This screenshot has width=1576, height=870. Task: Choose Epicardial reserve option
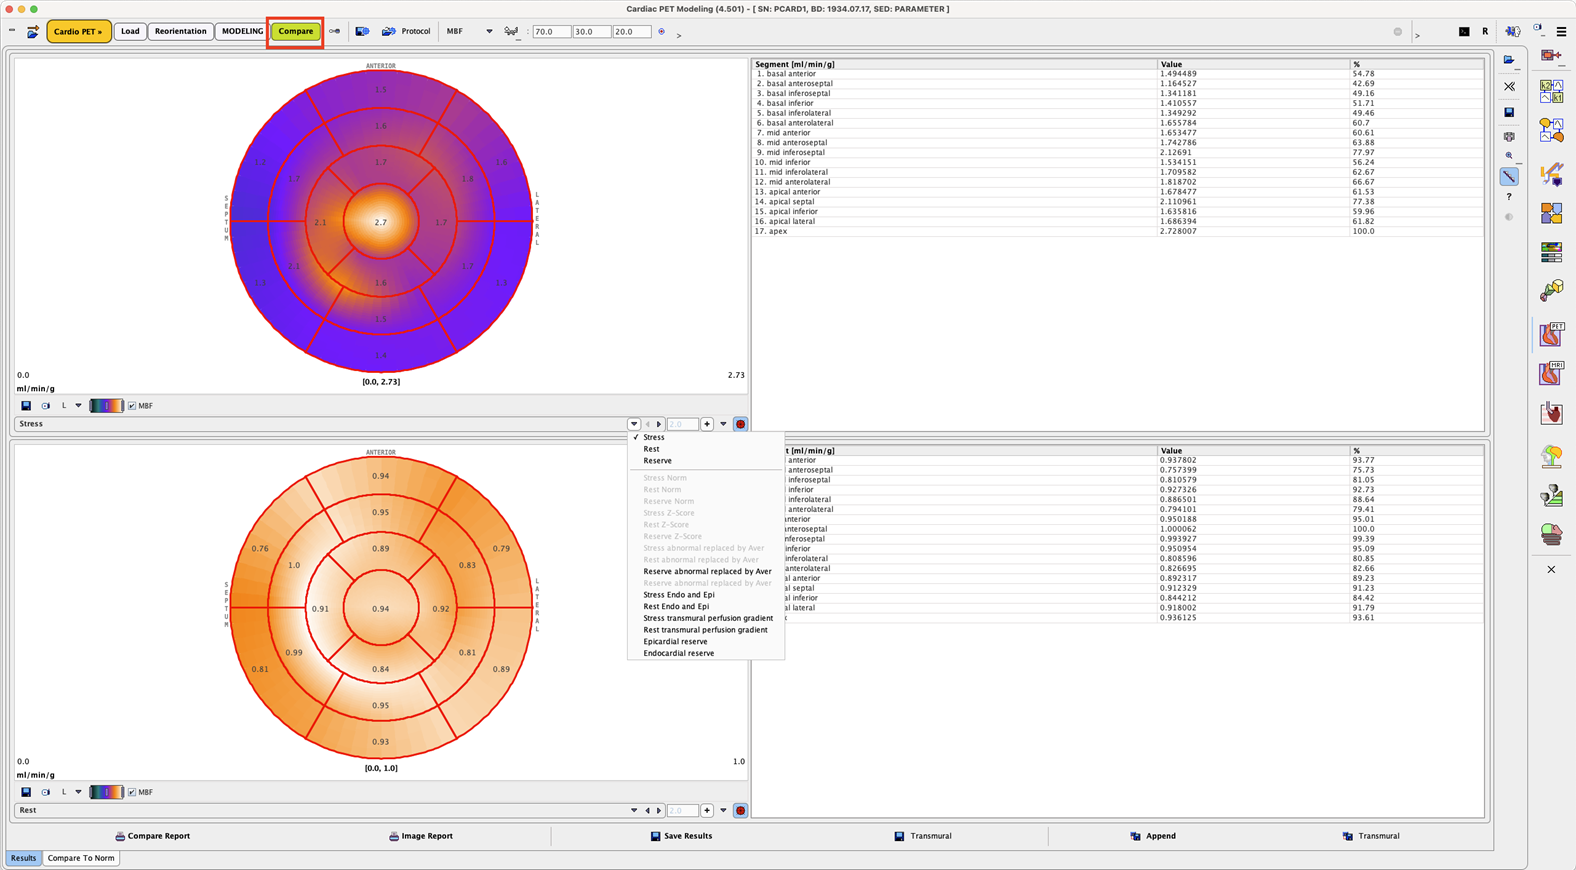(x=705, y=642)
